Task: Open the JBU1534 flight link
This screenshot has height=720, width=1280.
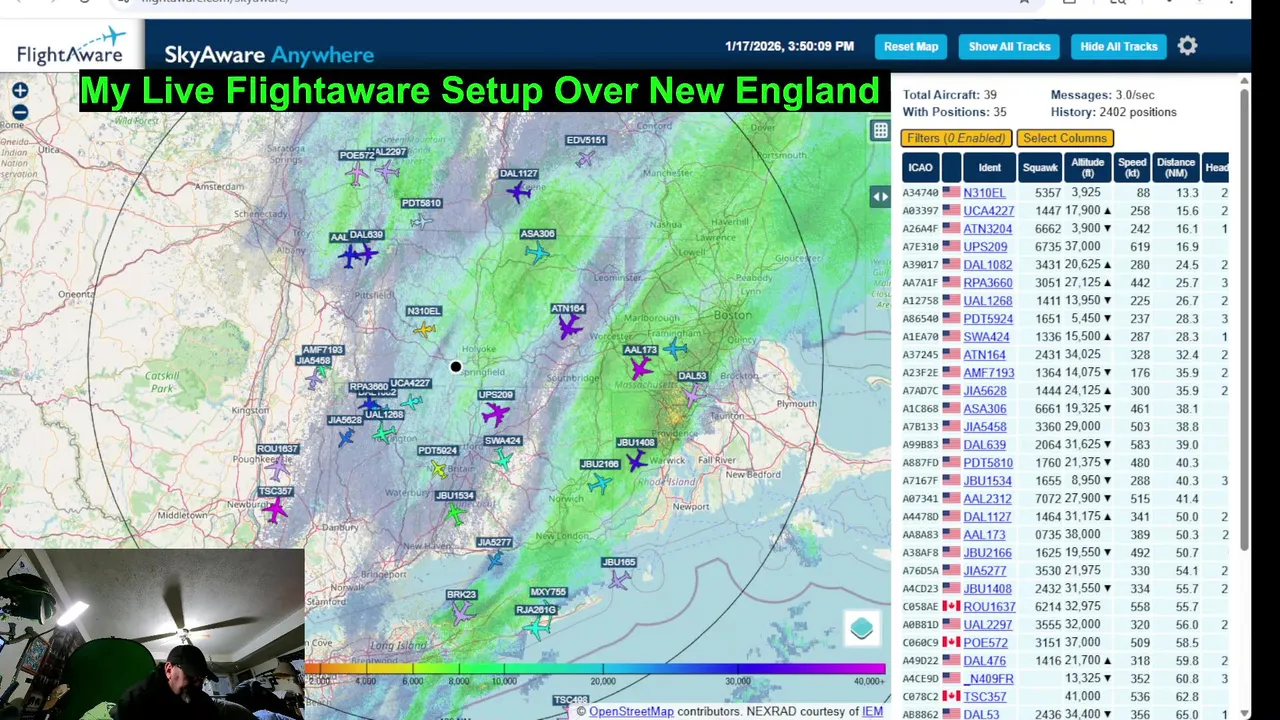Action: 987,481
